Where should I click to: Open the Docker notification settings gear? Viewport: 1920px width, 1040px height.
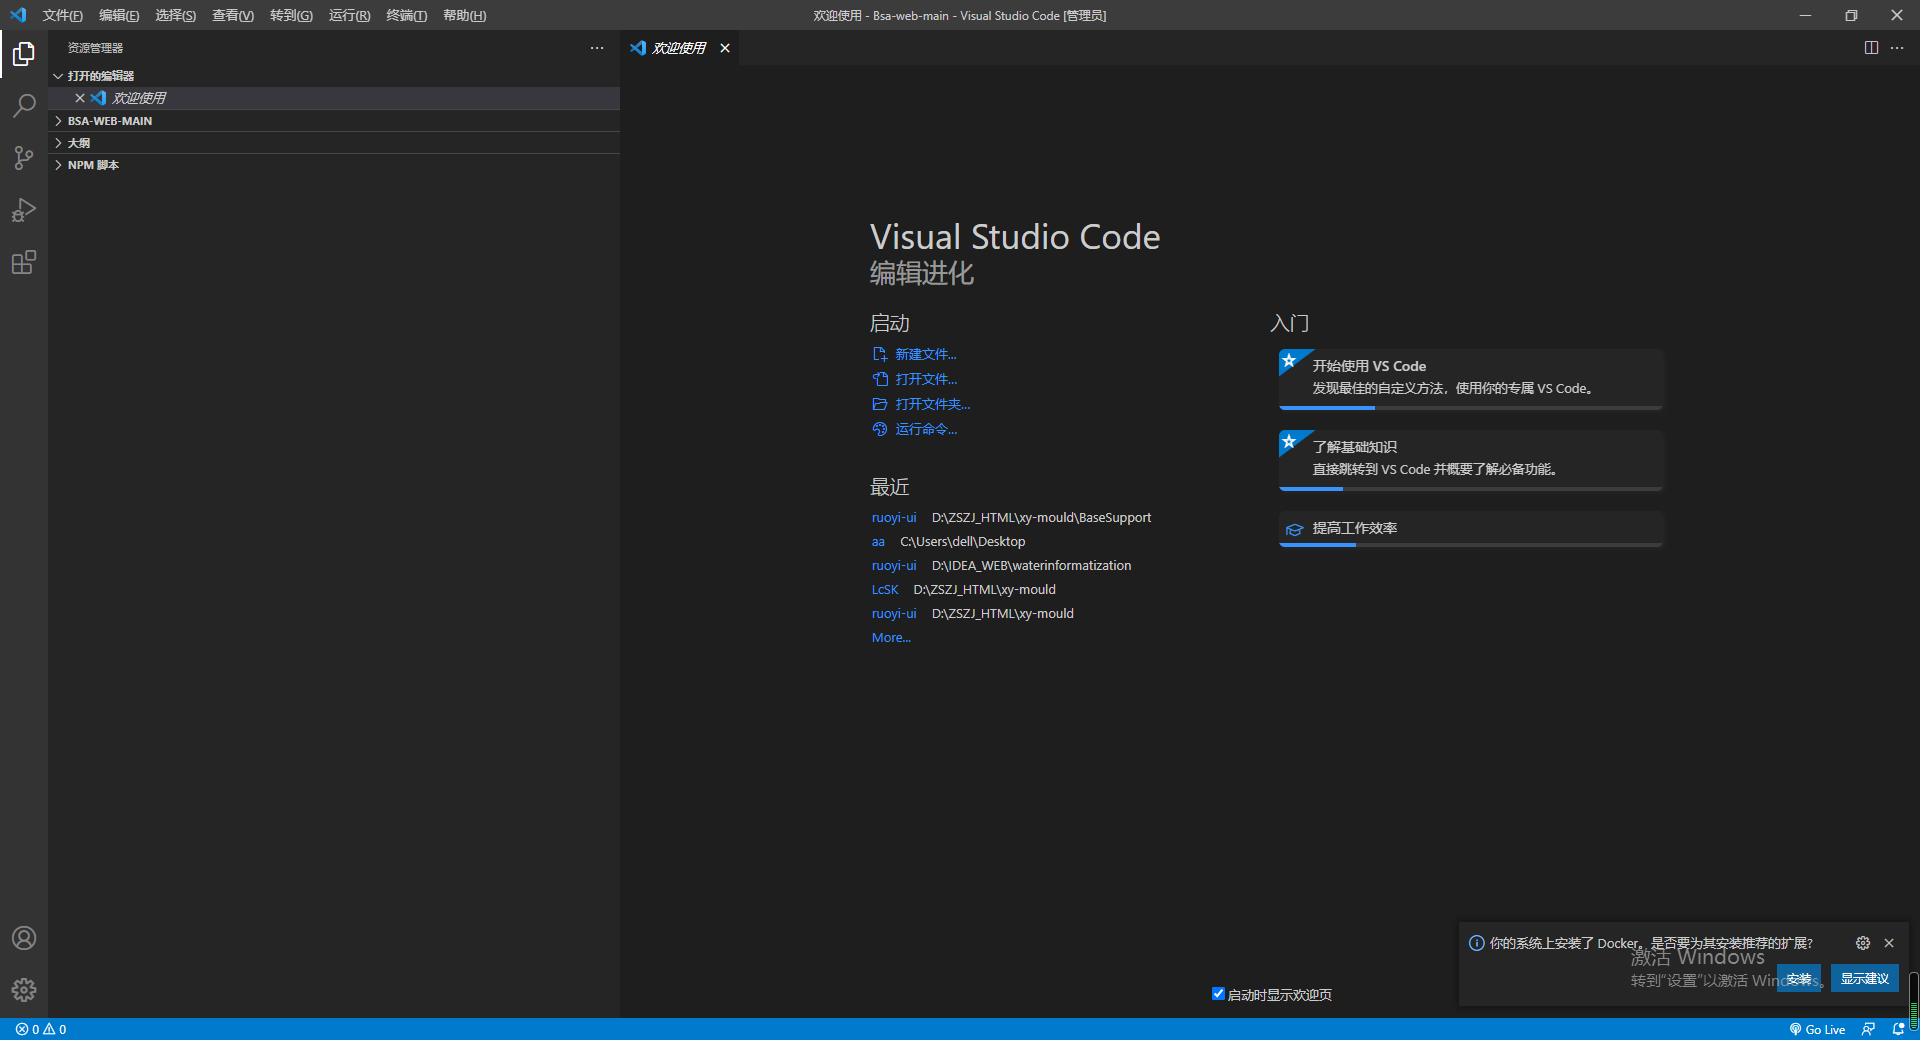click(x=1863, y=943)
